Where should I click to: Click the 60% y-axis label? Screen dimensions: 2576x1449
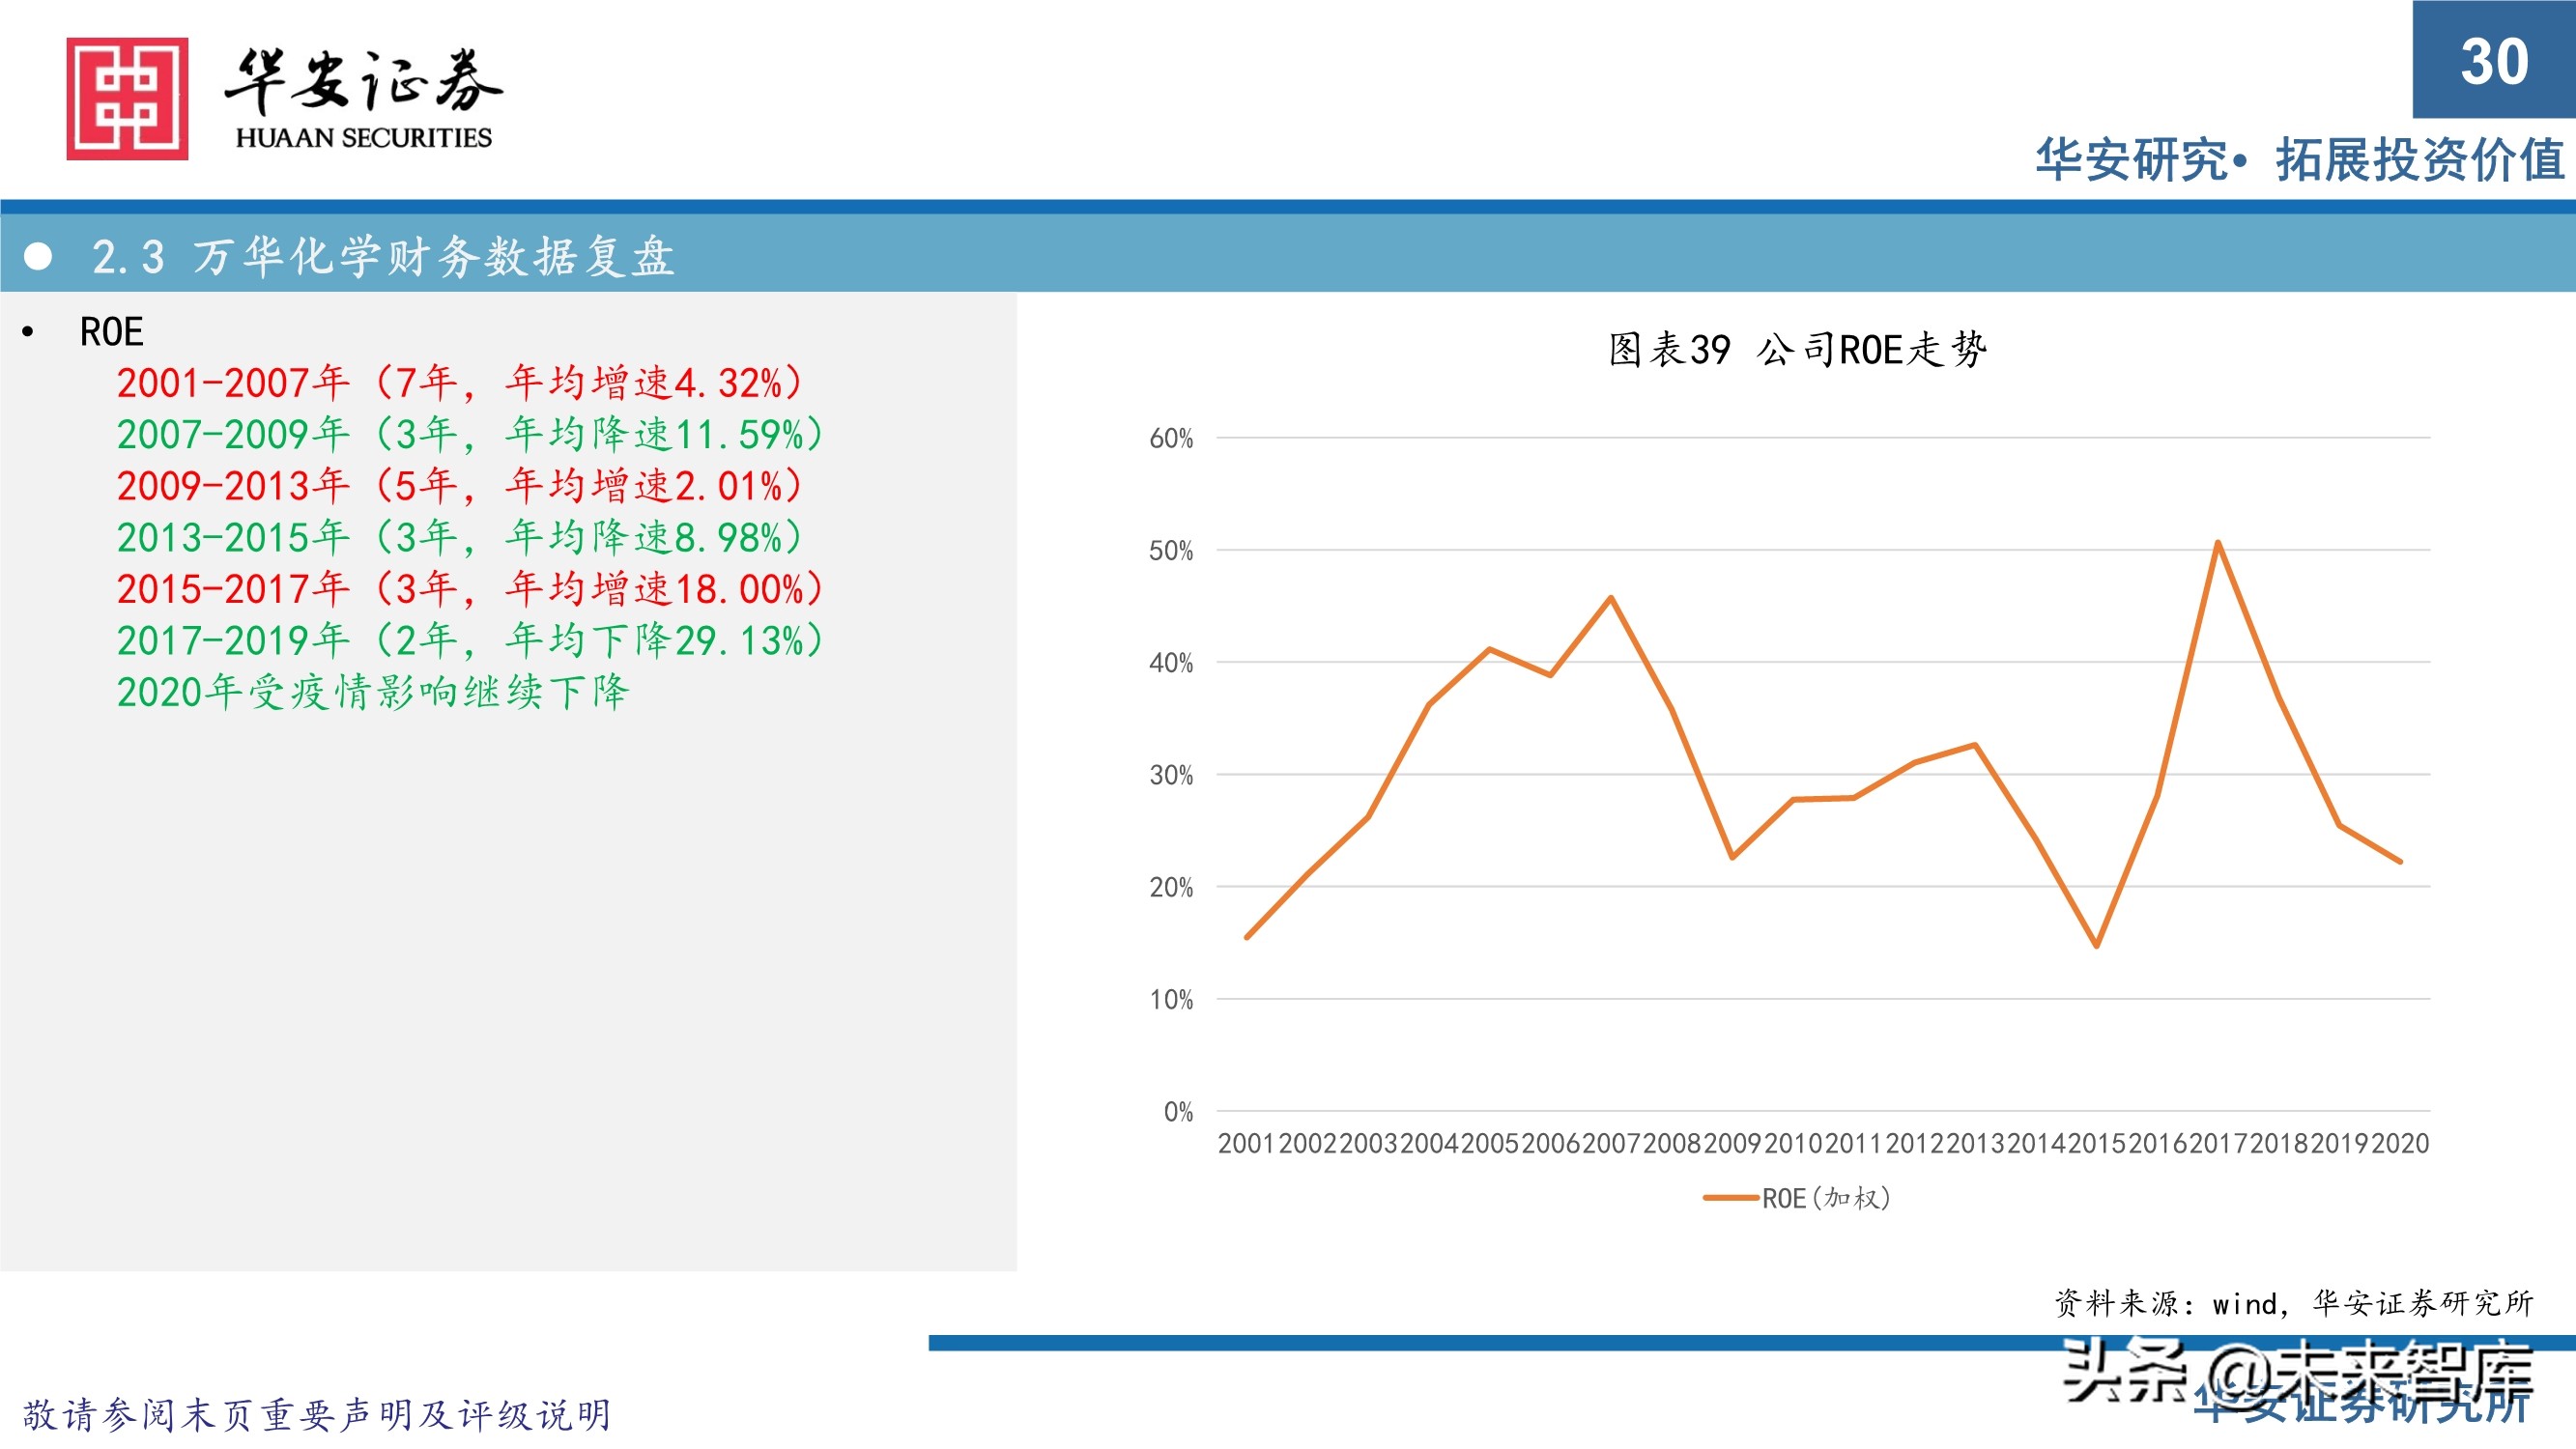tap(1170, 438)
